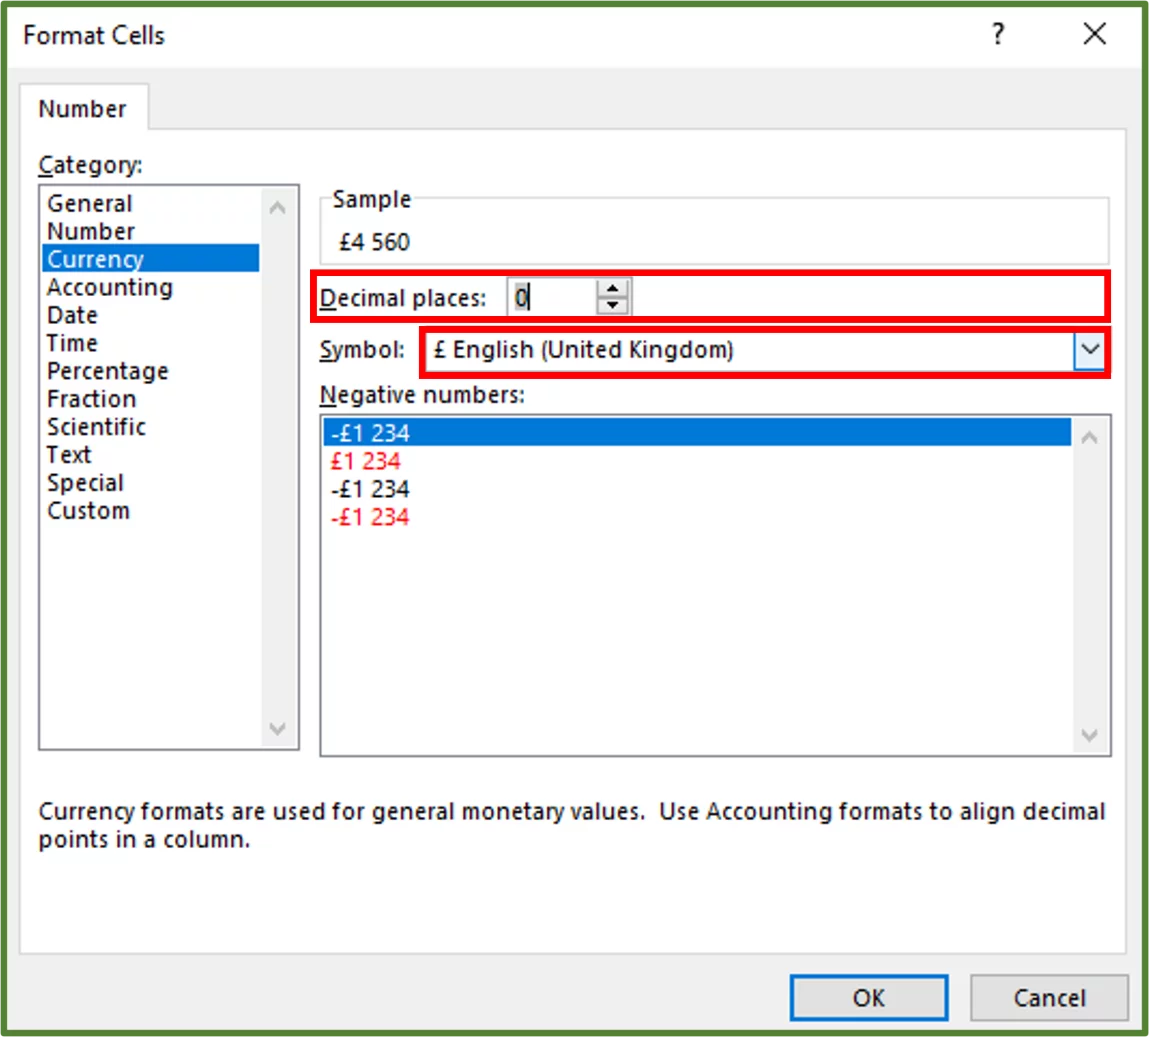The height and width of the screenshot is (1037, 1149).
Task: Increase decimal places with the up spinner arrow
Action: pyautogui.click(x=611, y=289)
